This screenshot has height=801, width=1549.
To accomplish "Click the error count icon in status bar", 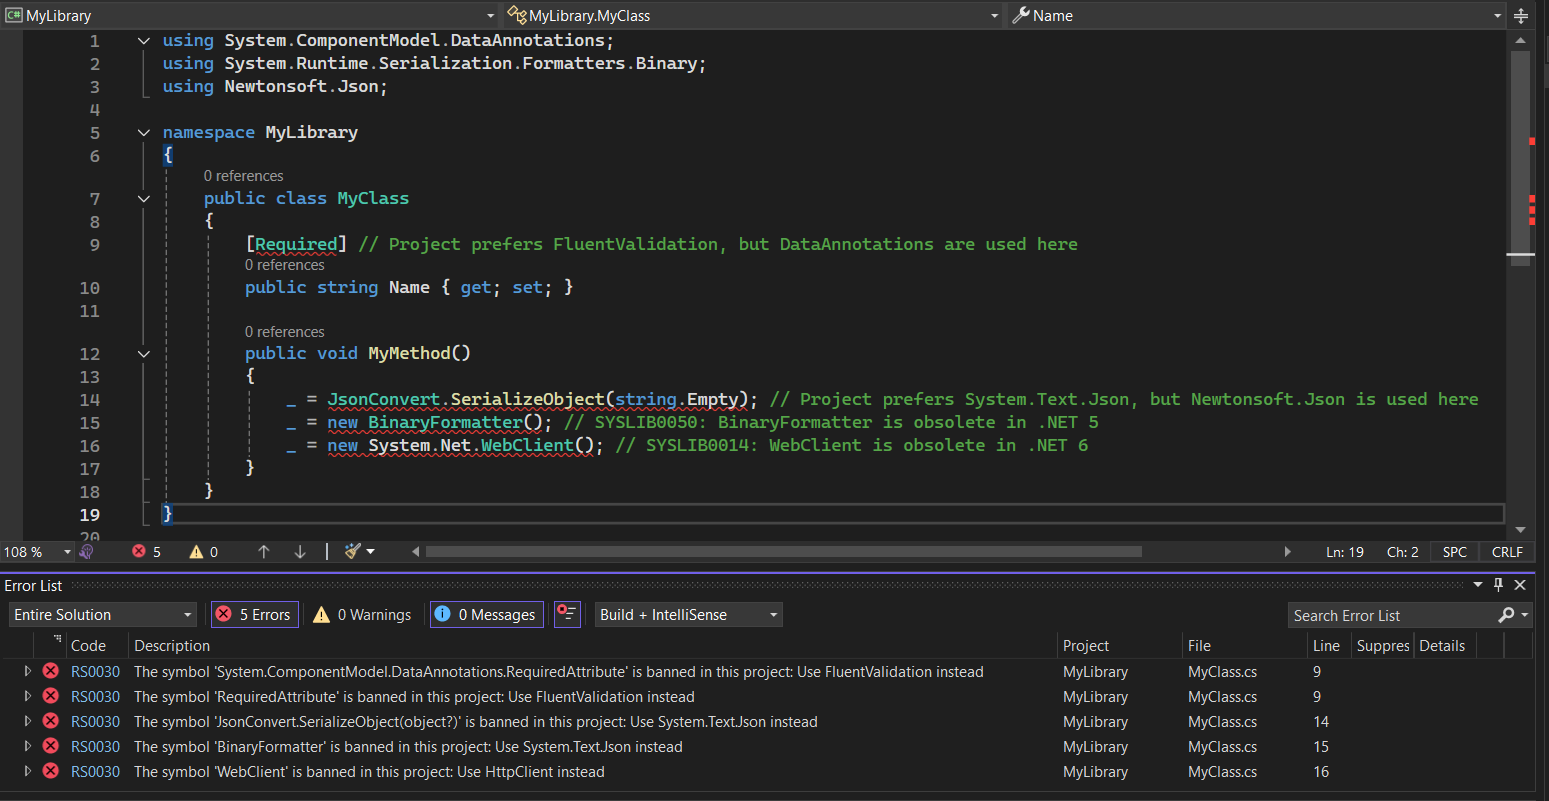I will [139, 552].
